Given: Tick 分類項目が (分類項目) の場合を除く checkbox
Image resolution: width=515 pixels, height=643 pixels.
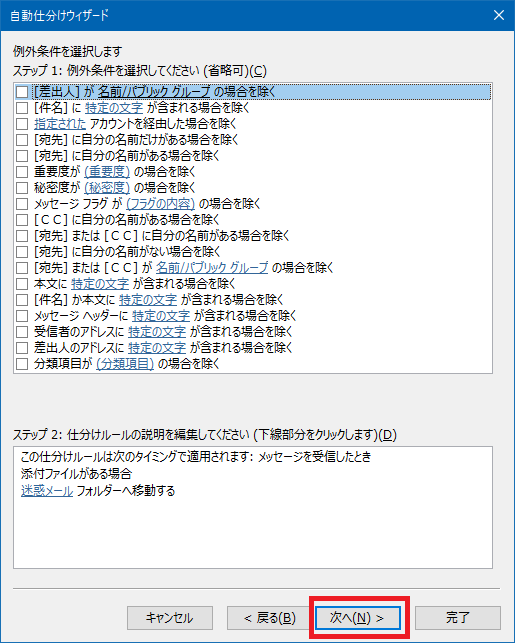Looking at the screenshot, I should click(22, 364).
